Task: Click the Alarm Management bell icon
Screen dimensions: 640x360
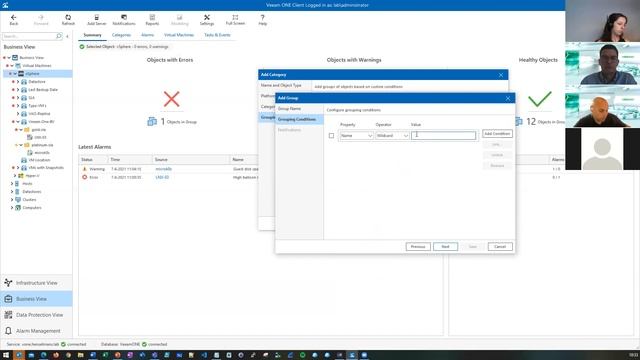Action: point(8,331)
